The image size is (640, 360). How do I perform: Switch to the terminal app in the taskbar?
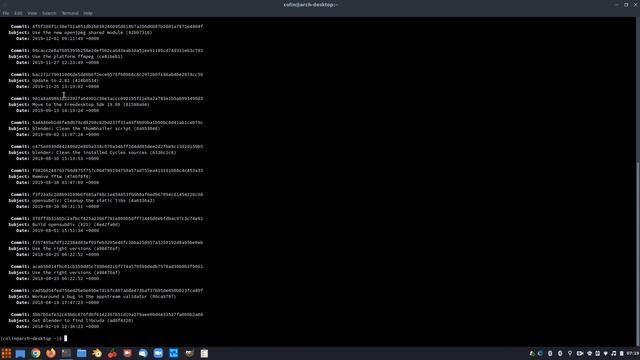66,353
